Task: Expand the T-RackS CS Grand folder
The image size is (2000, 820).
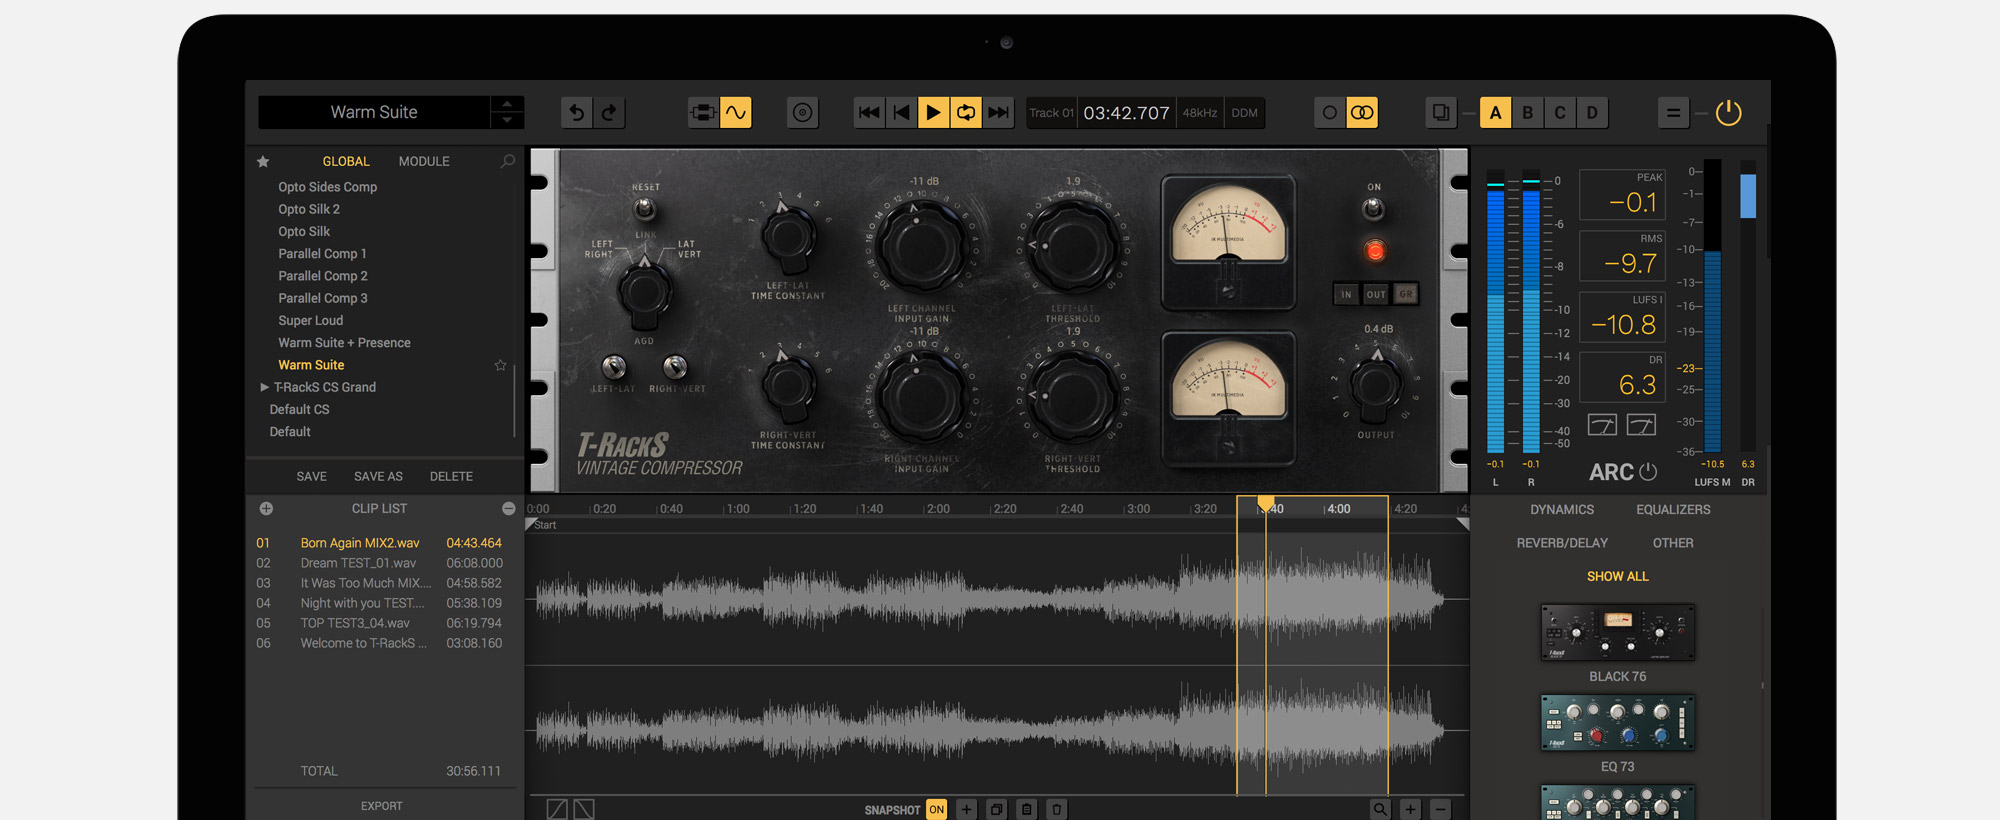Action: coord(264,387)
